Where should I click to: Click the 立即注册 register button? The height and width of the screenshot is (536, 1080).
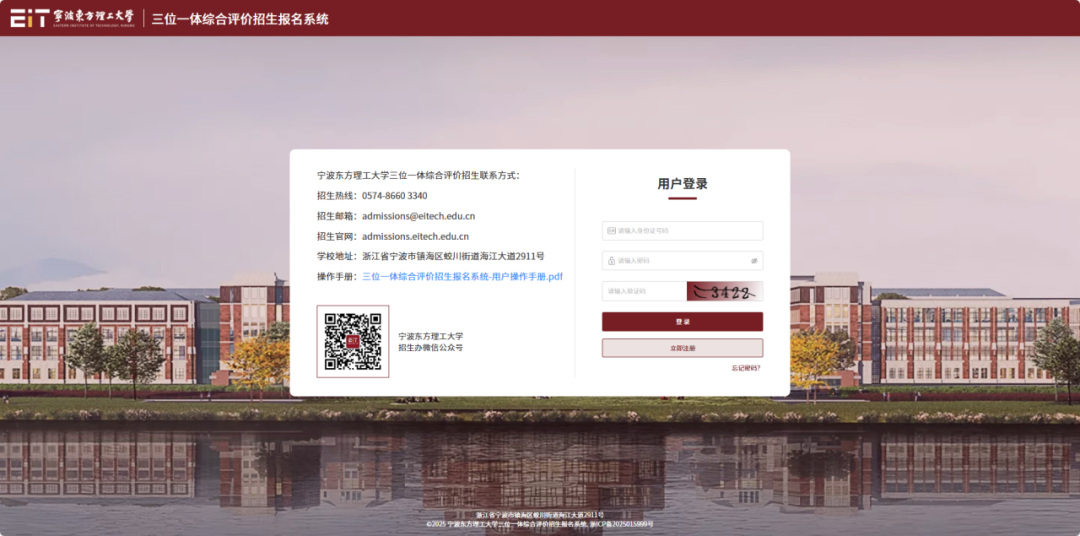click(682, 348)
